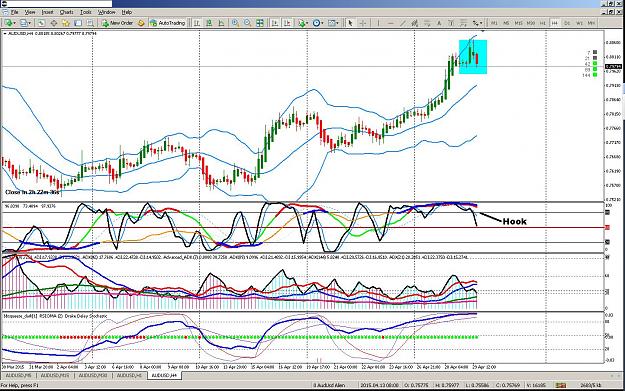Expand the Indicators dropdown arrow
Image resolution: width=625 pixels, height=391 pixels.
click(308, 24)
